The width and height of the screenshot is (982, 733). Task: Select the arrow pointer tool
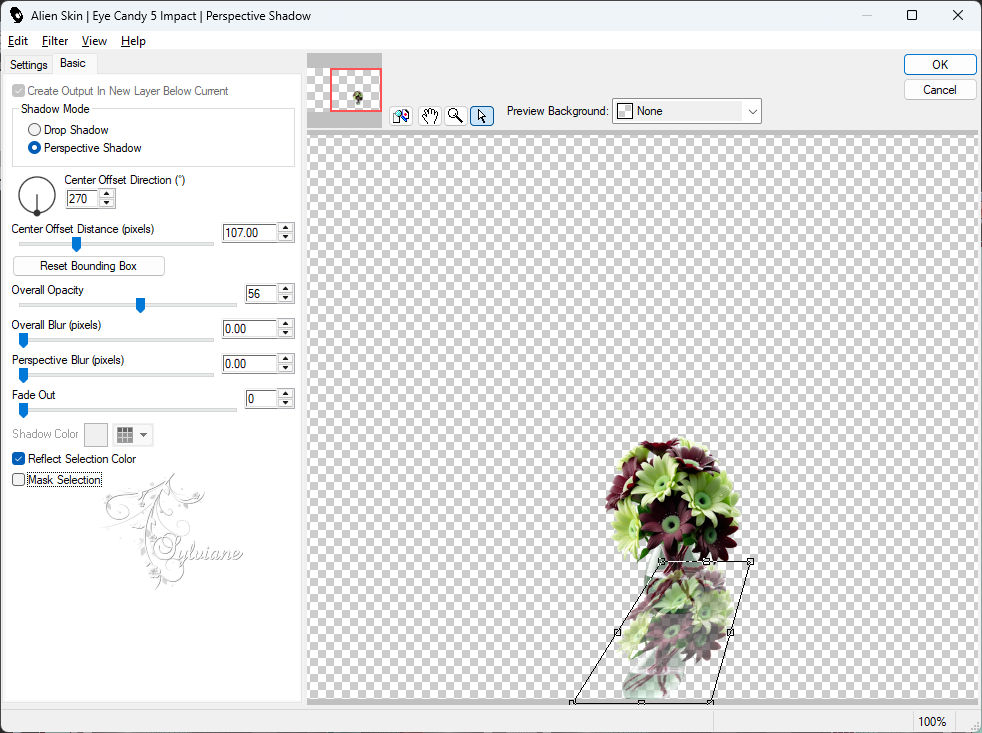482,116
